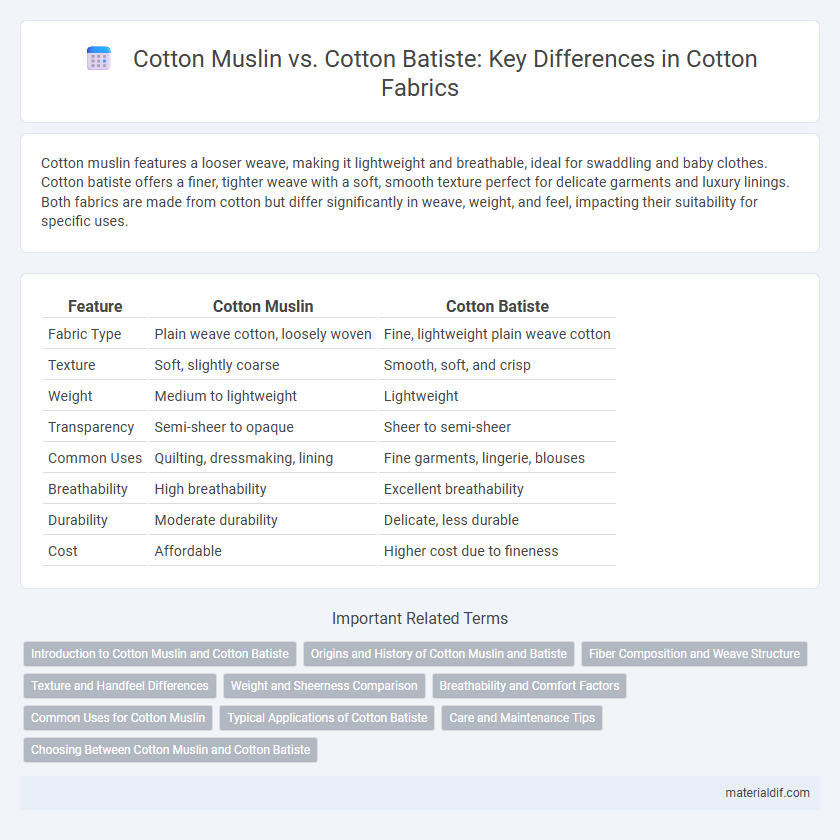Select the Fabric Type row label
This screenshot has width=840, height=840.
click(x=85, y=334)
